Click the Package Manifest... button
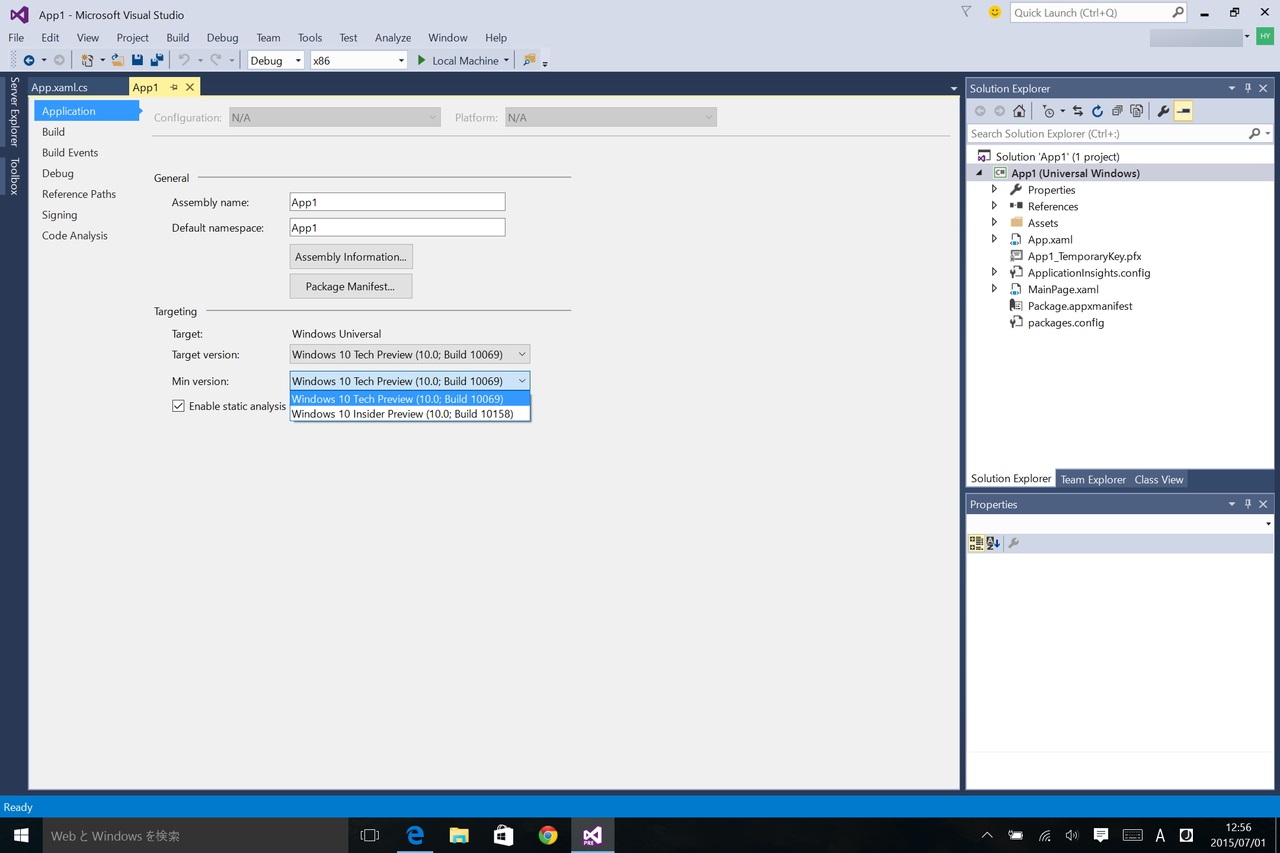Screen dimensions: 1280x853 click(351, 287)
